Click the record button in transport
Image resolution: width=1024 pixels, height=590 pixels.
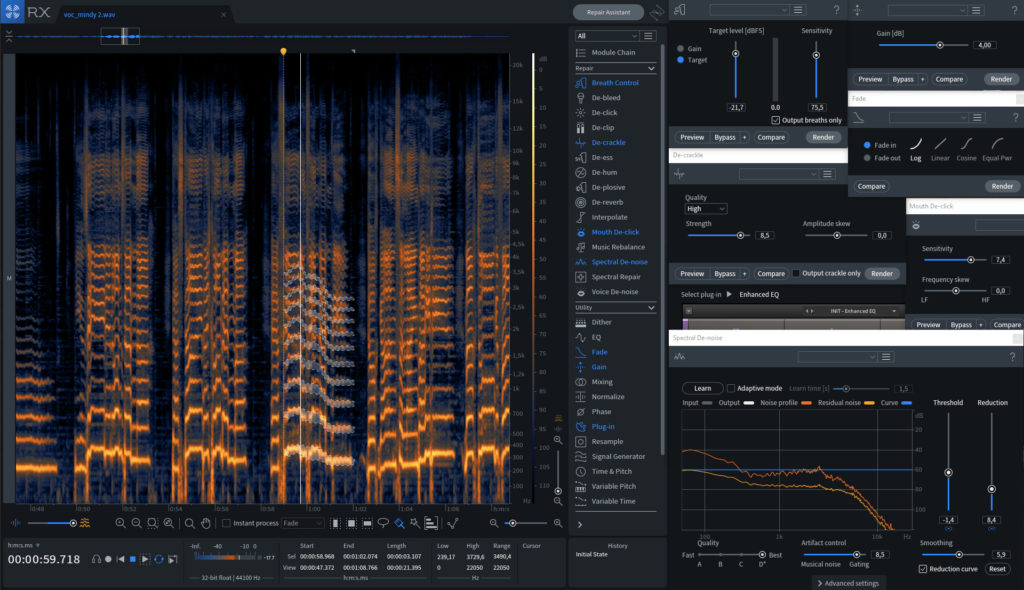point(108,559)
